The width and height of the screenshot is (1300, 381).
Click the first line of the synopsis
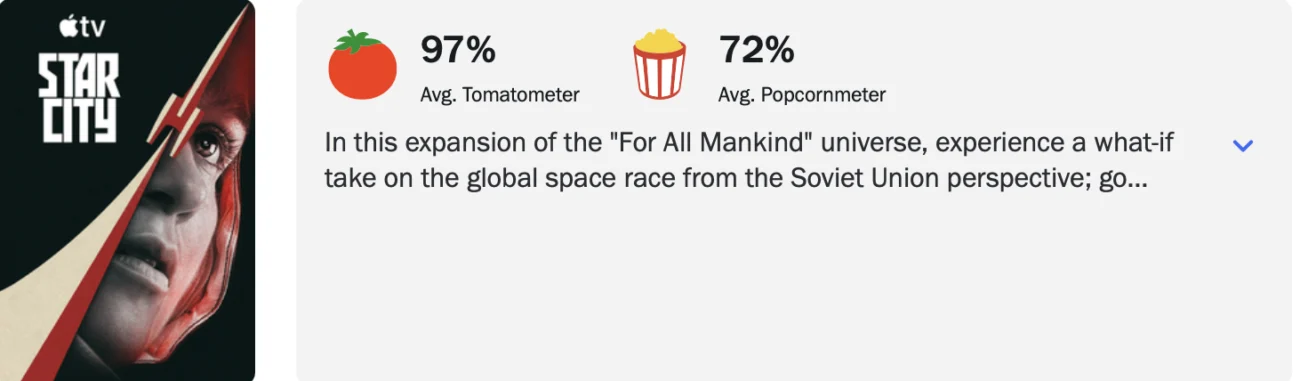[749, 143]
